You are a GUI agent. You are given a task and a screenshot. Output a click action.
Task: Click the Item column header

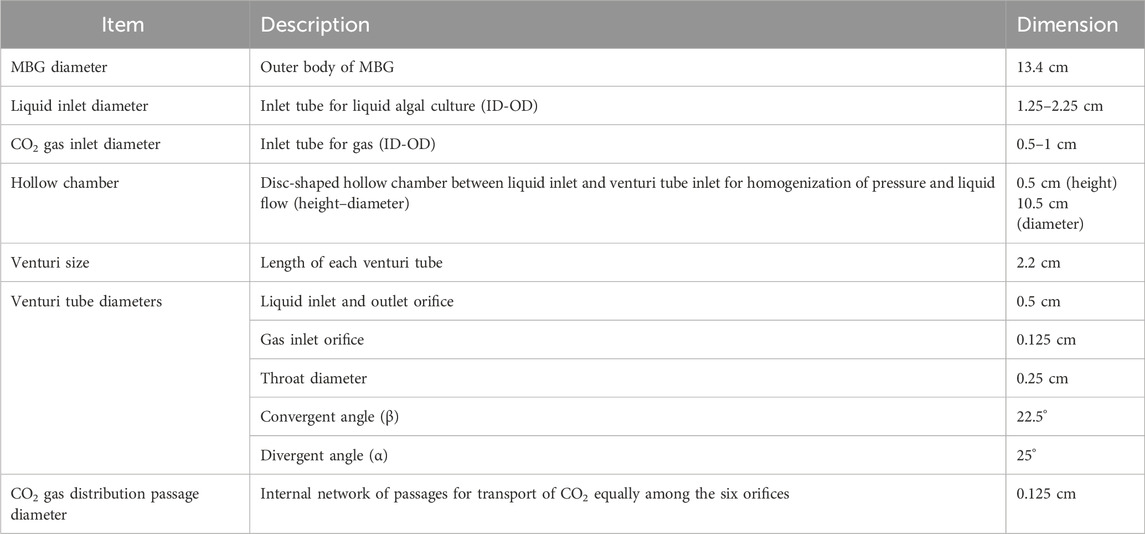(x=124, y=26)
